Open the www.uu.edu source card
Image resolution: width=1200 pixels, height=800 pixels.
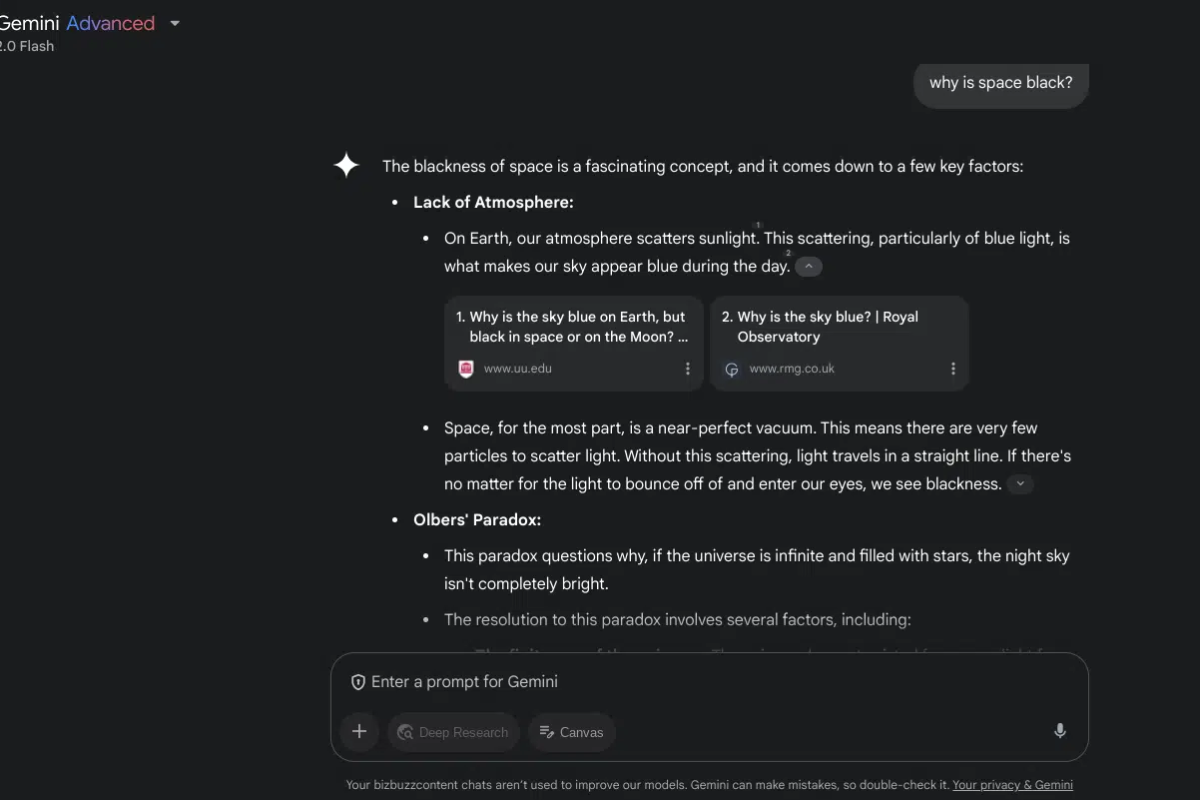tap(575, 342)
